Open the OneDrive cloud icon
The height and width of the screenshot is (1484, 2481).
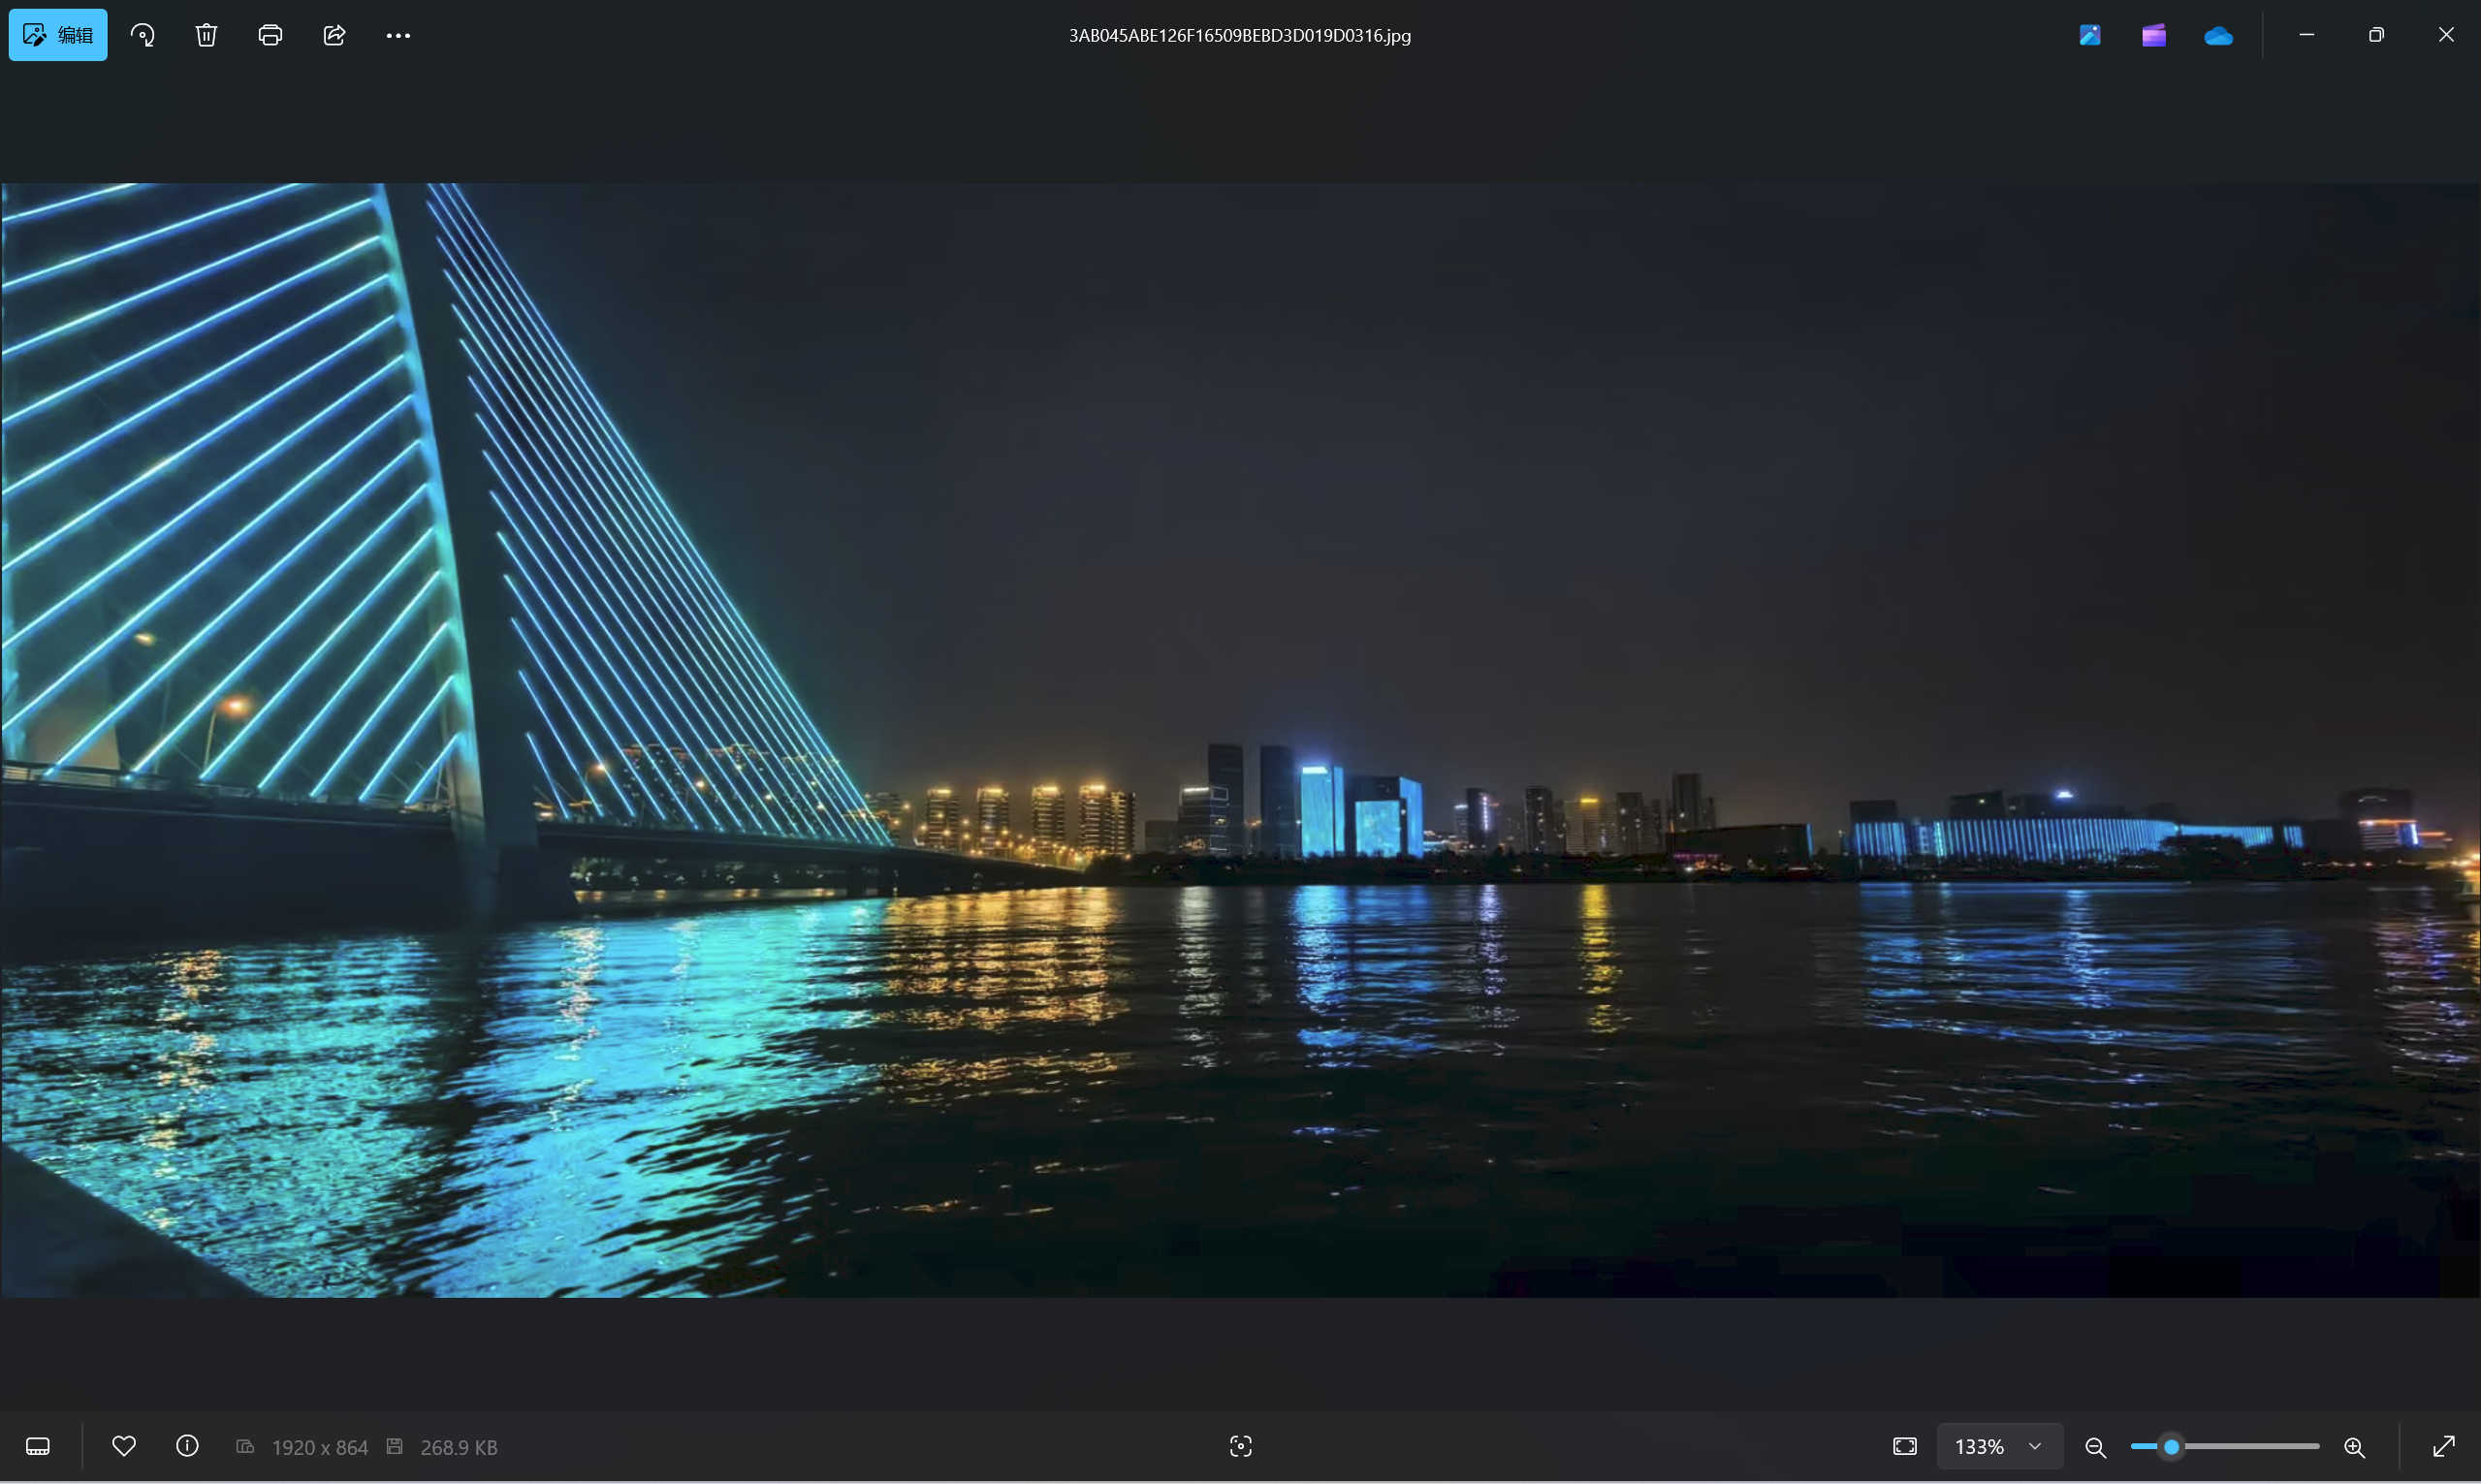pos(2218,35)
